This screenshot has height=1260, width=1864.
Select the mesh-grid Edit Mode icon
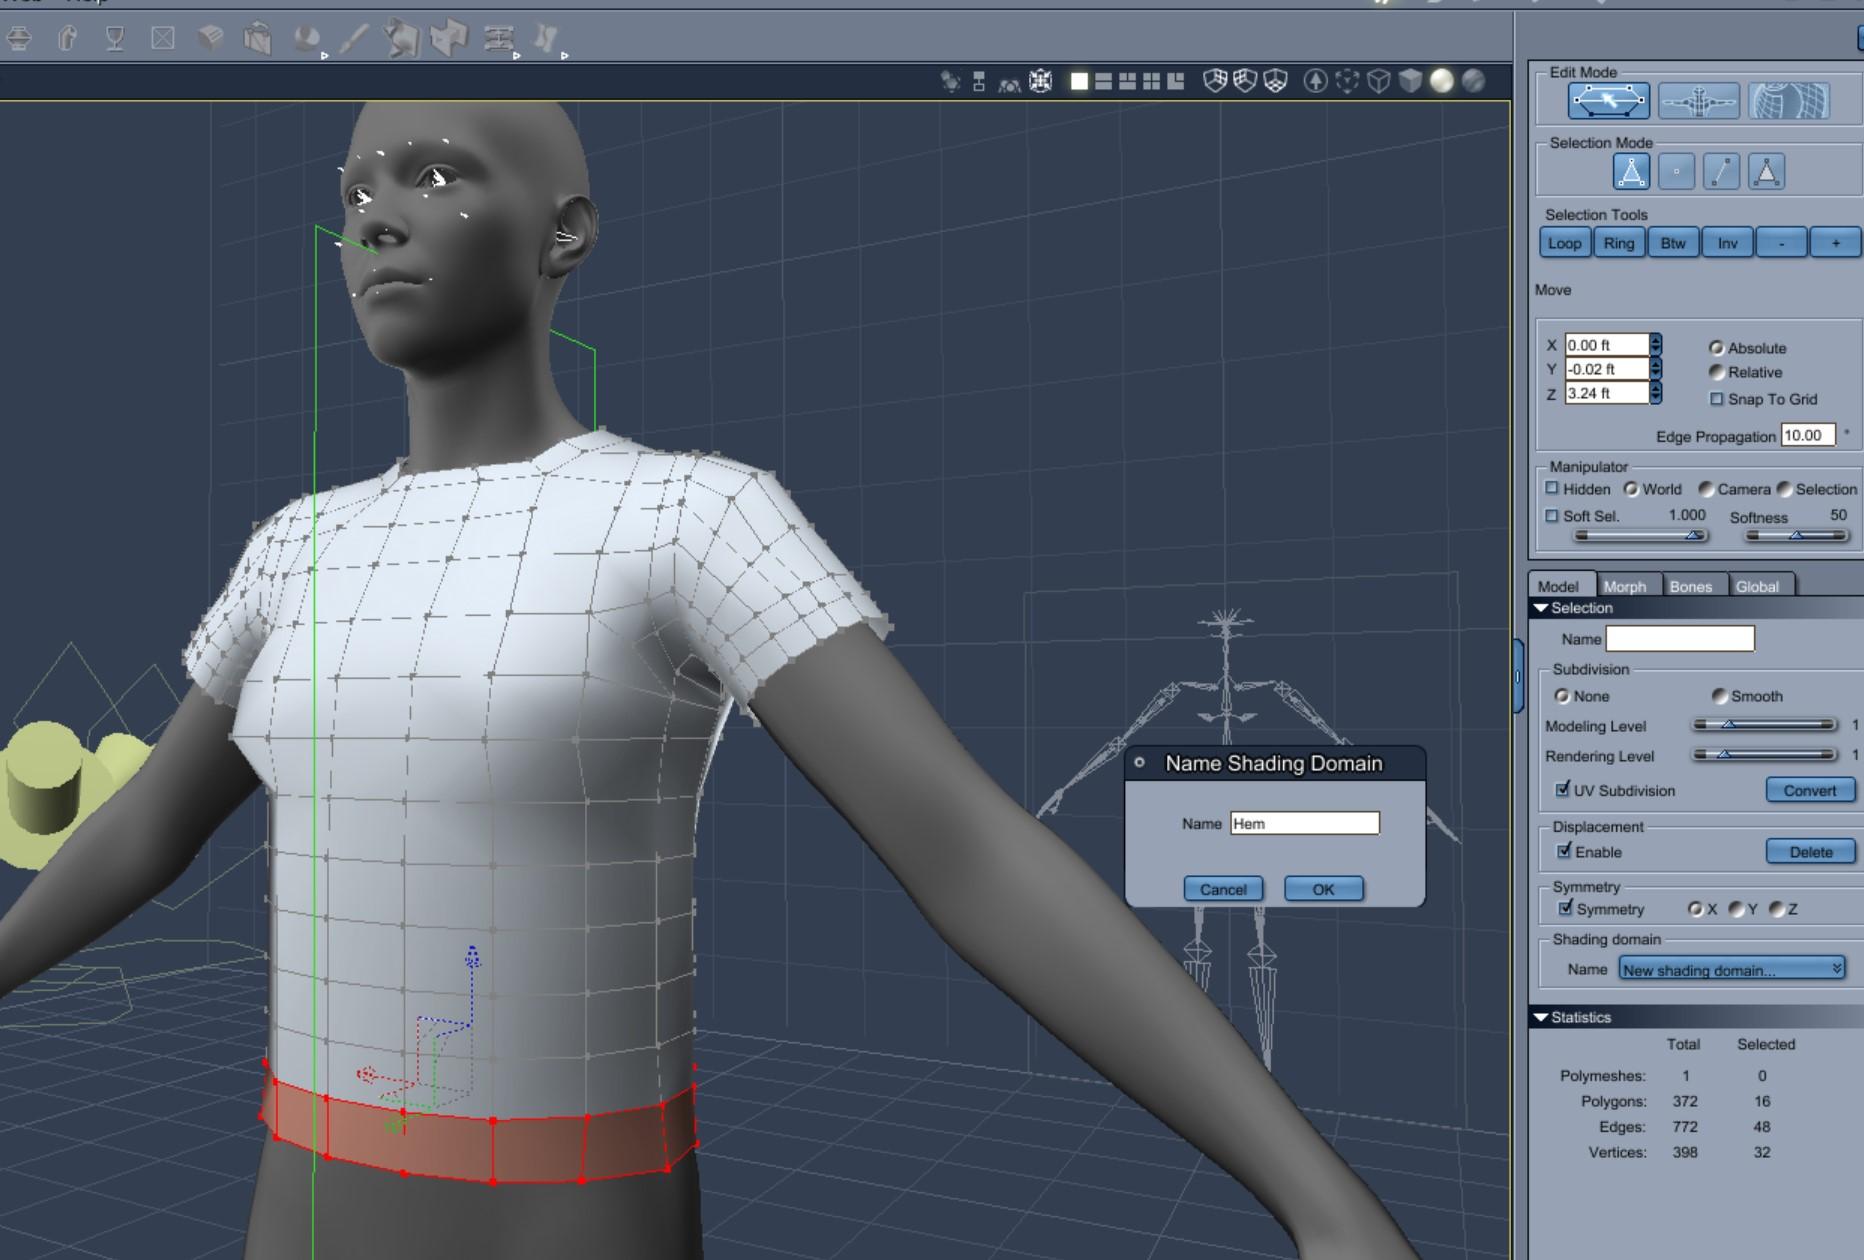1789,101
